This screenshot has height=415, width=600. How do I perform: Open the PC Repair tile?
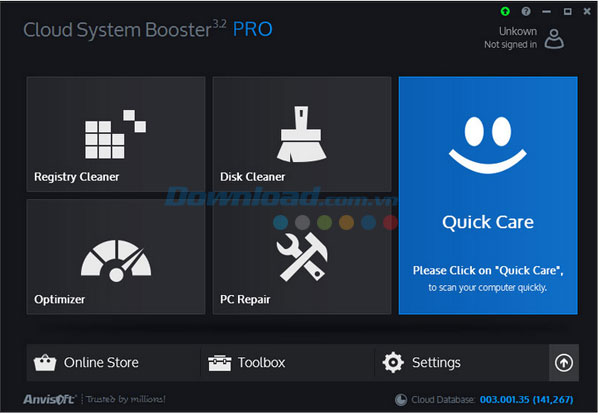click(x=302, y=257)
